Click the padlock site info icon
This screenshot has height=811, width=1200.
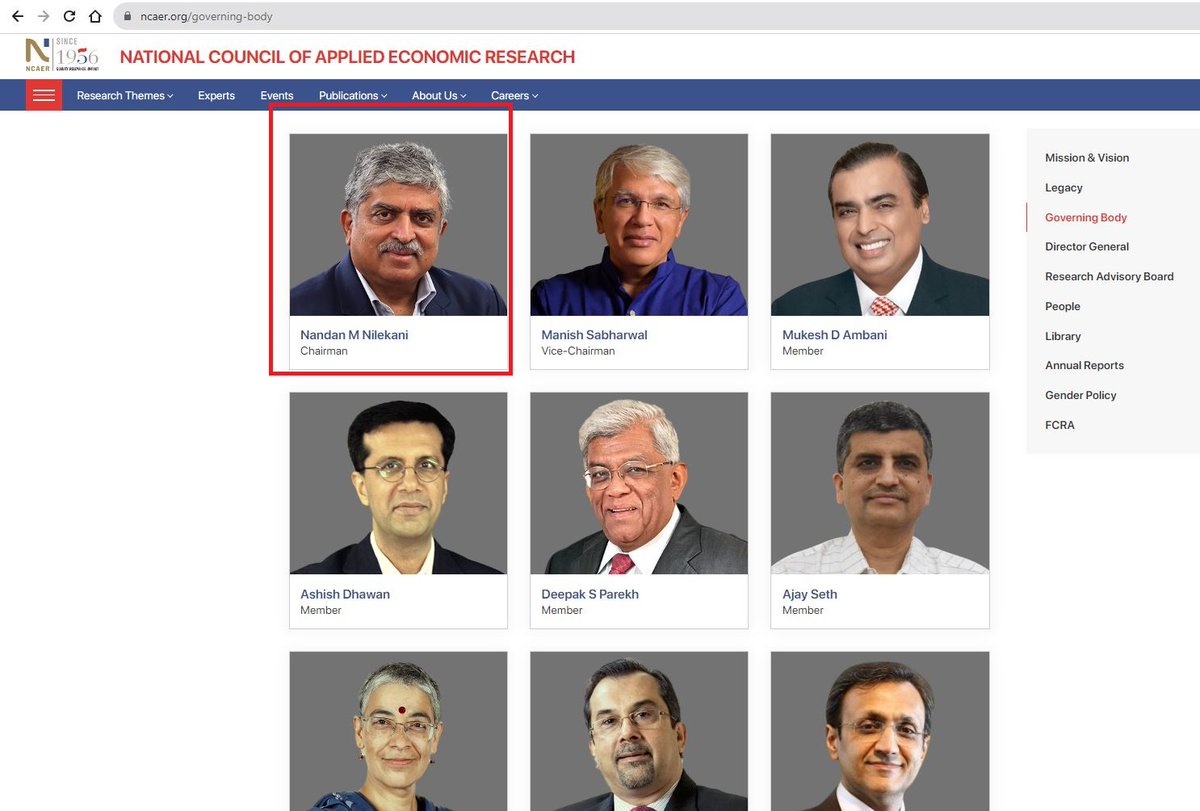(127, 17)
